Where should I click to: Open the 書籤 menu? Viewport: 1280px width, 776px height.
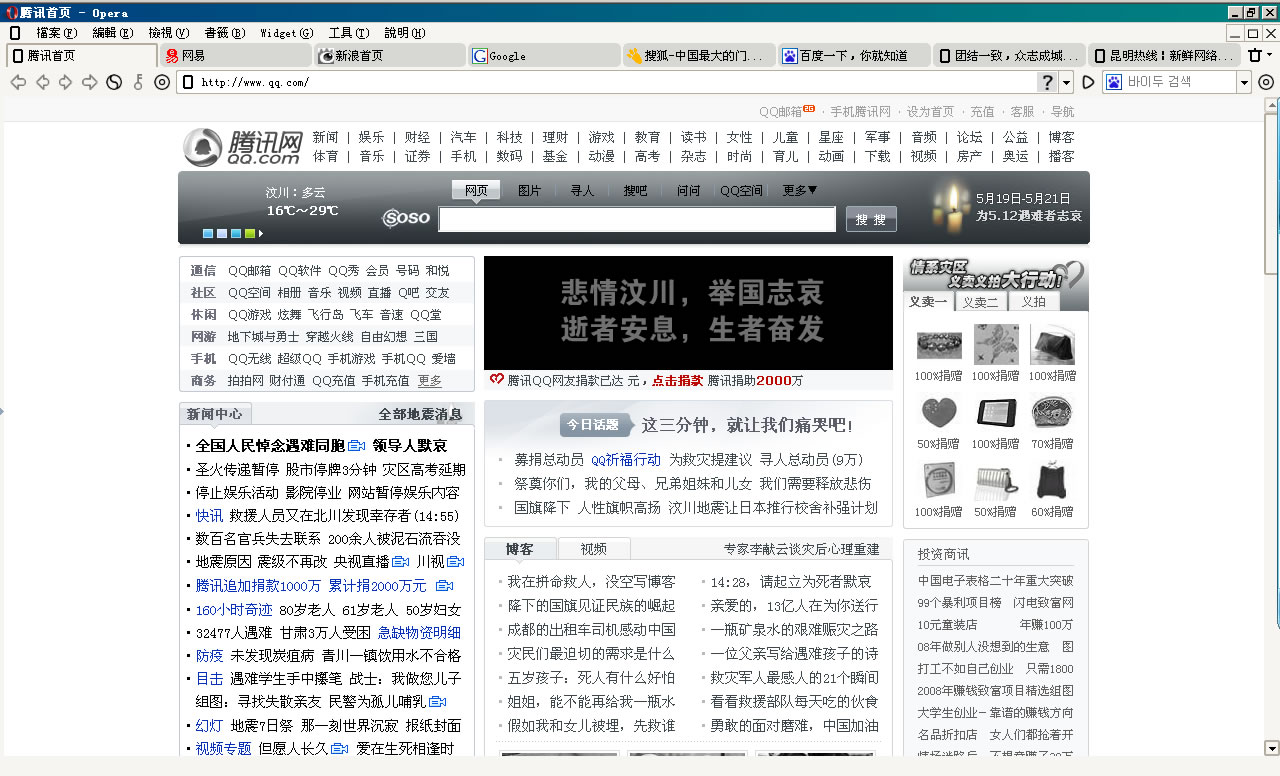[224, 33]
